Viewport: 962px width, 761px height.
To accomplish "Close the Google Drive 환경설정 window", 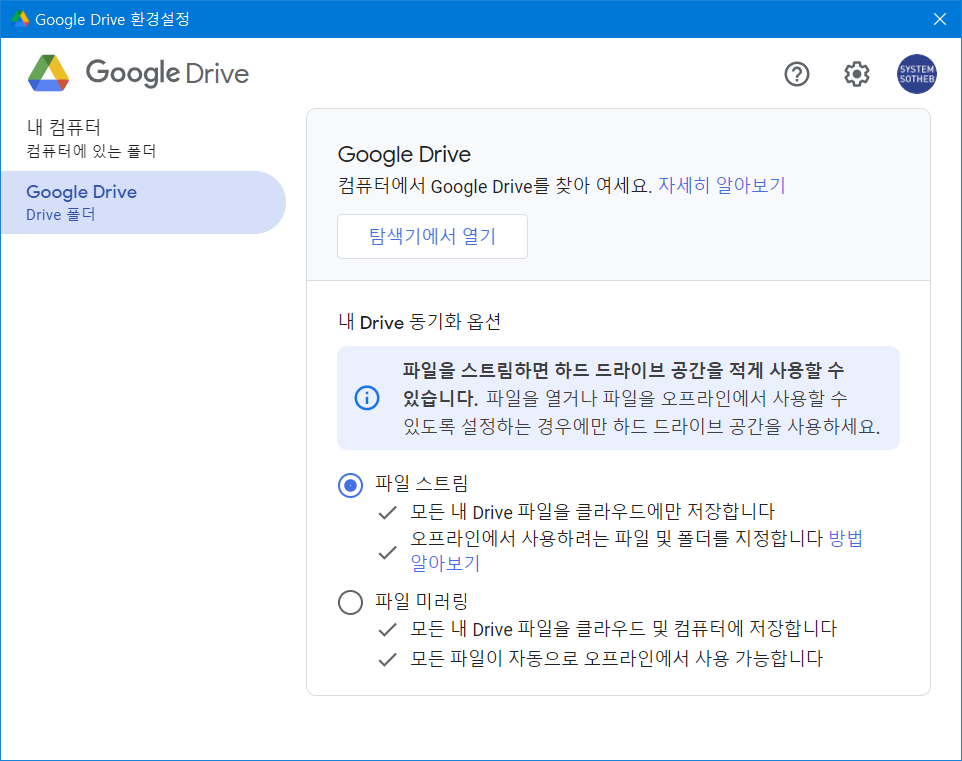I will pyautogui.click(x=939, y=19).
